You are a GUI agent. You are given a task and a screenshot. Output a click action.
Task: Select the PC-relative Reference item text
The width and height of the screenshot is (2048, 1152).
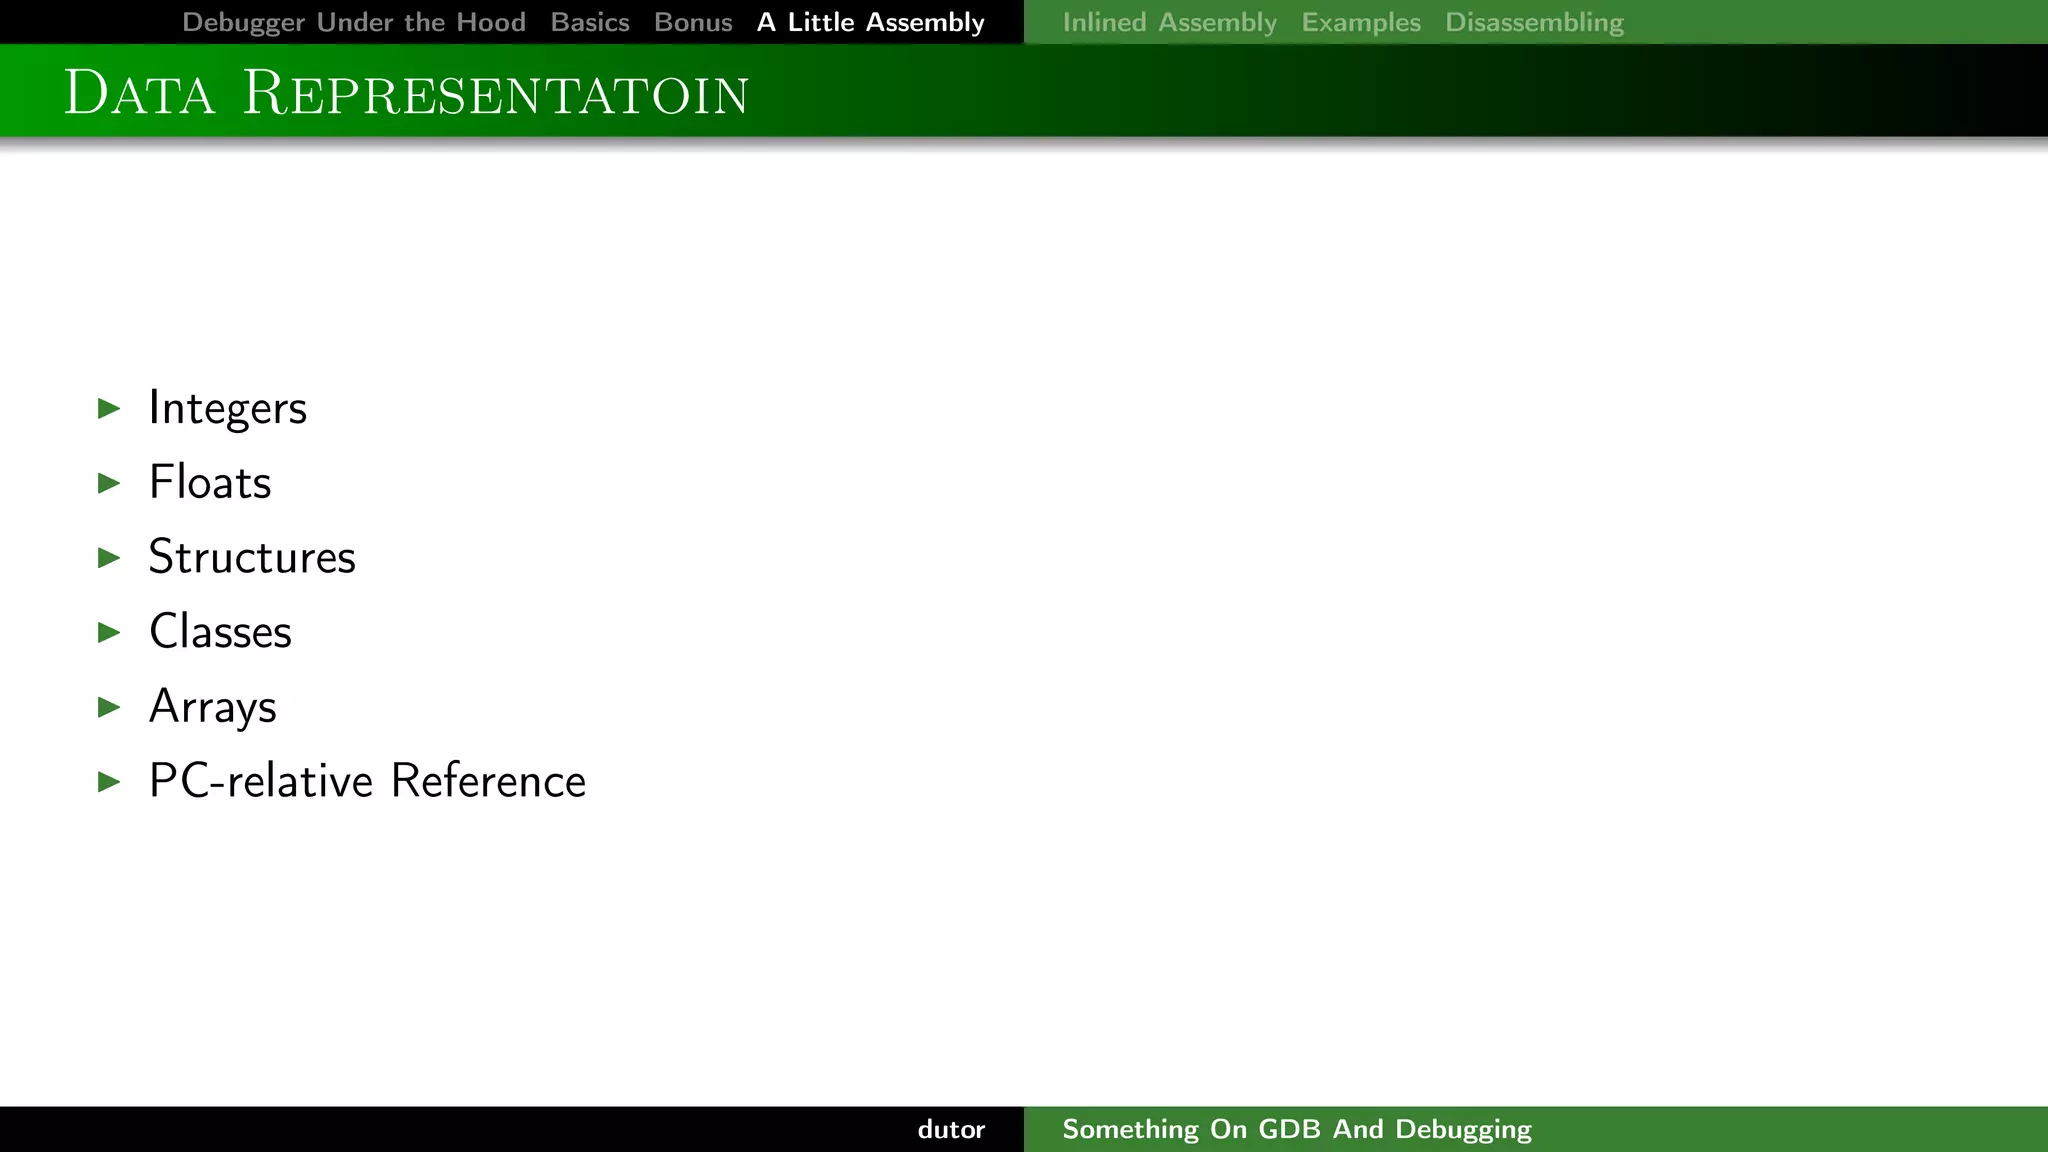pyautogui.click(x=367, y=781)
